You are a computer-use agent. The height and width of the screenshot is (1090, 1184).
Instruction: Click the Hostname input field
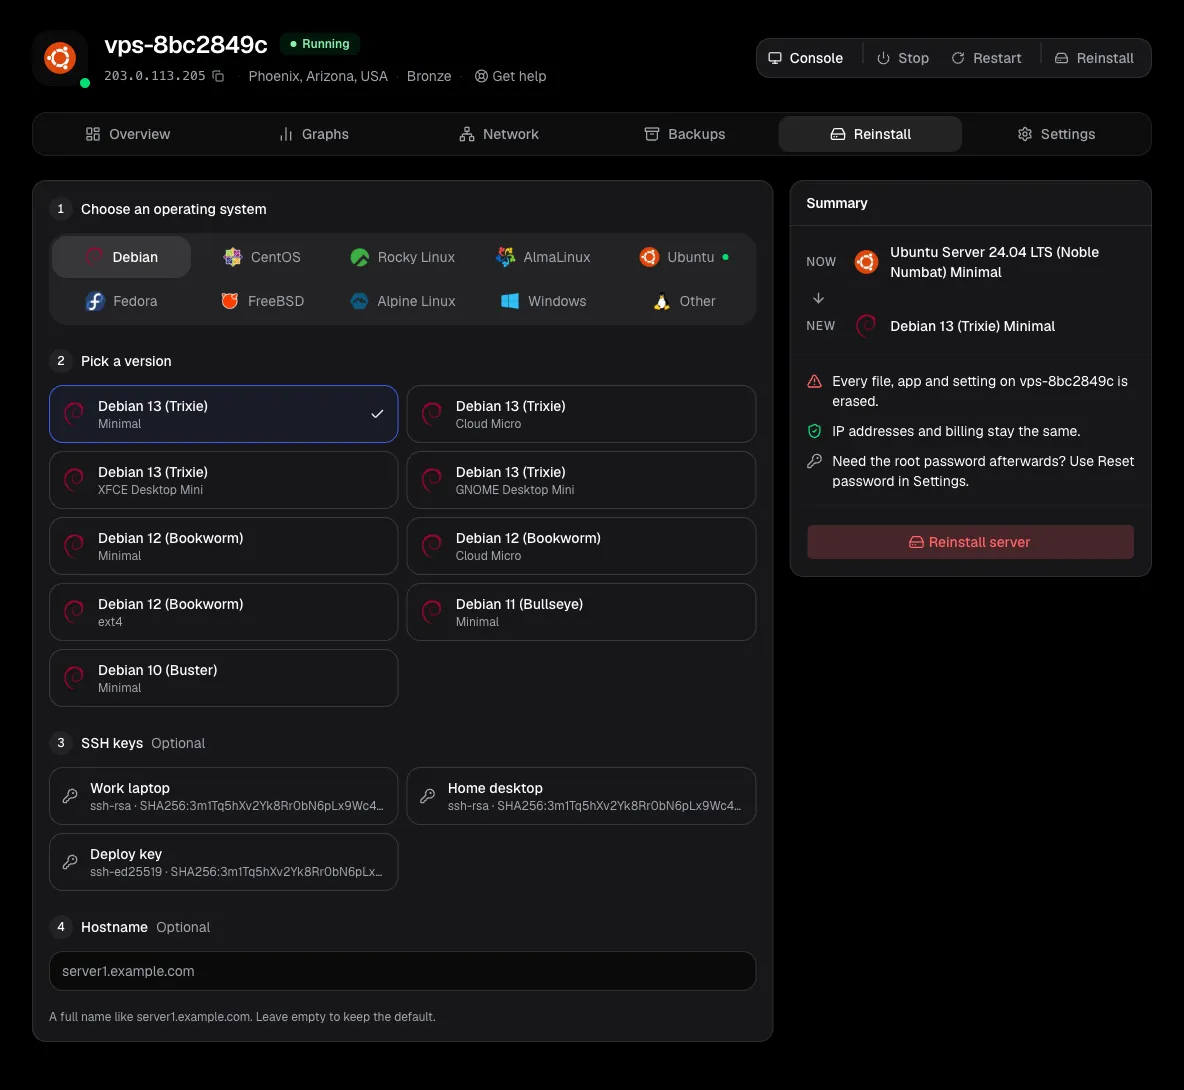click(402, 971)
